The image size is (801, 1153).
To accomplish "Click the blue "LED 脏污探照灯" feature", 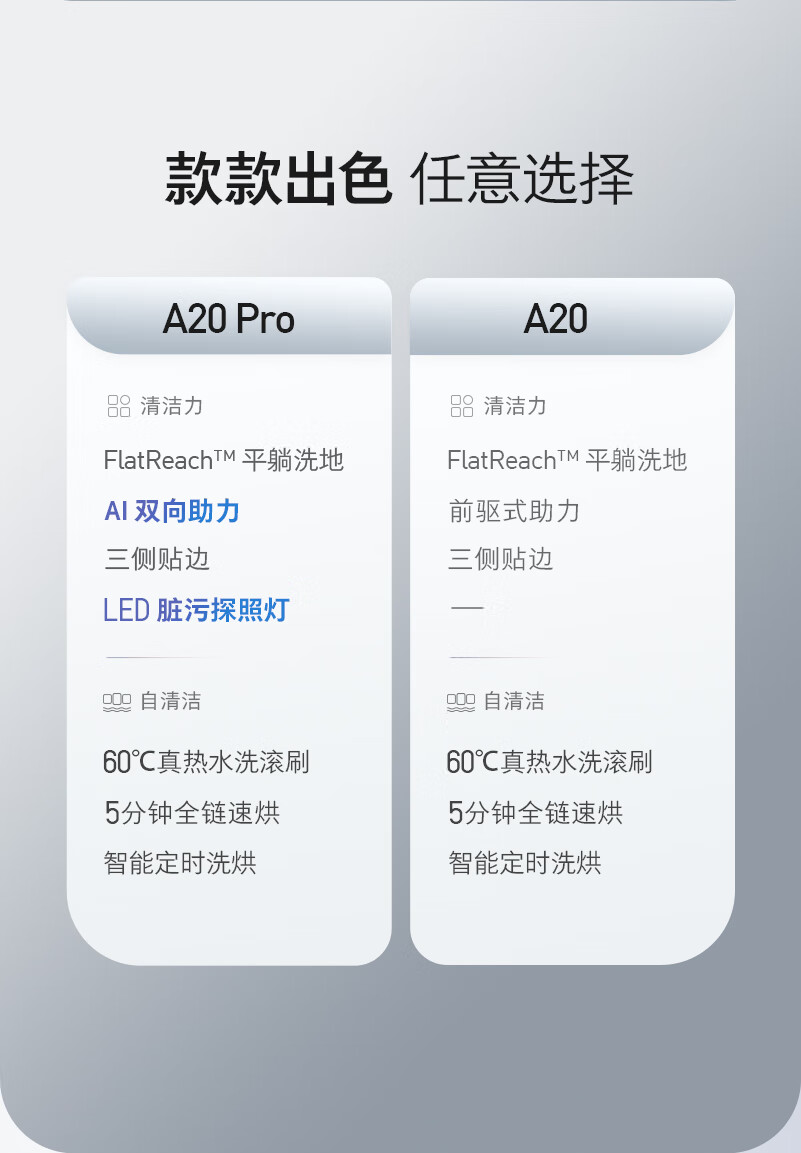I will pos(196,609).
